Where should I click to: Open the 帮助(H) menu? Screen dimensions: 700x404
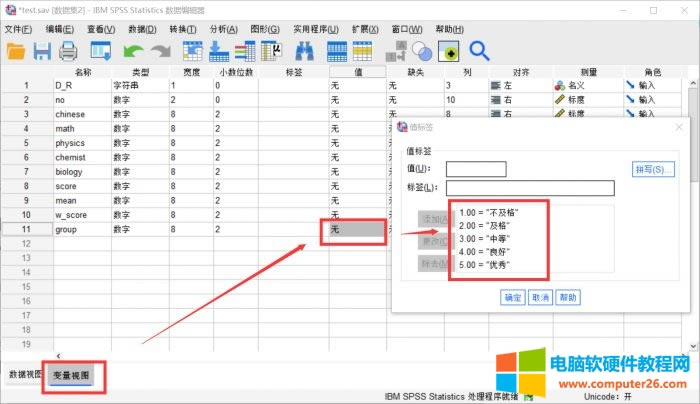(450, 29)
